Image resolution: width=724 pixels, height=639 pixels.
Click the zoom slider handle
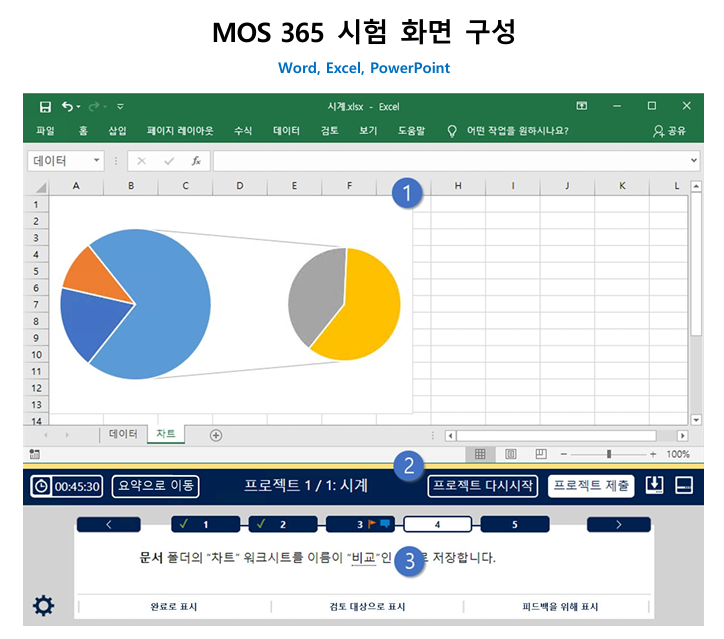pyautogui.click(x=609, y=454)
